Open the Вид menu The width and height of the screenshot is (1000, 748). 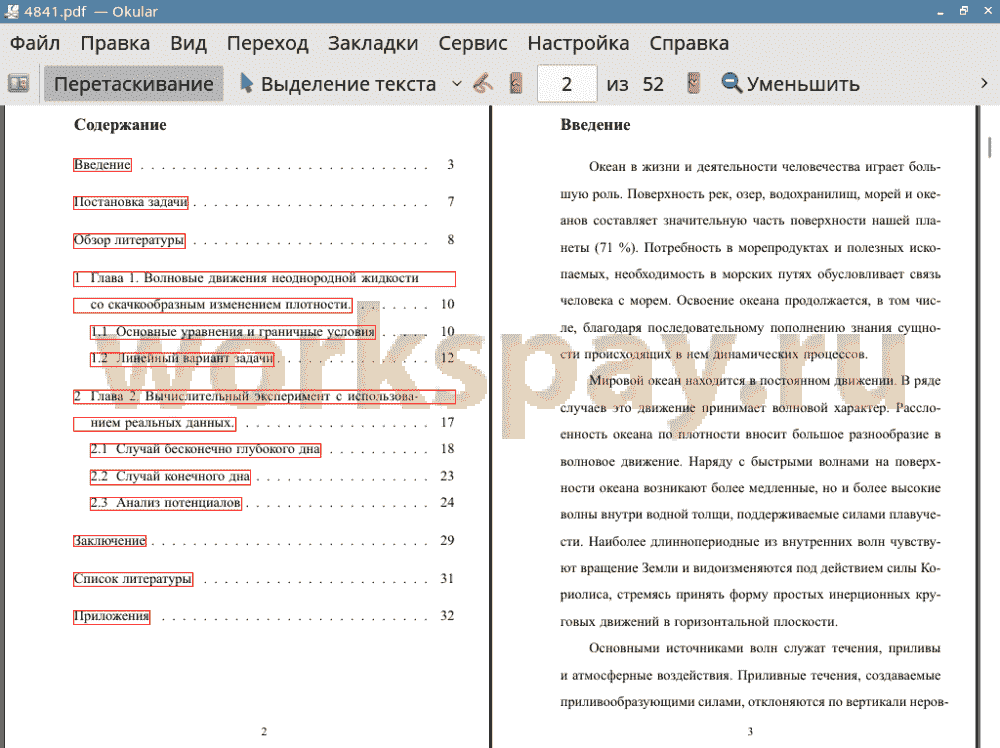click(188, 43)
